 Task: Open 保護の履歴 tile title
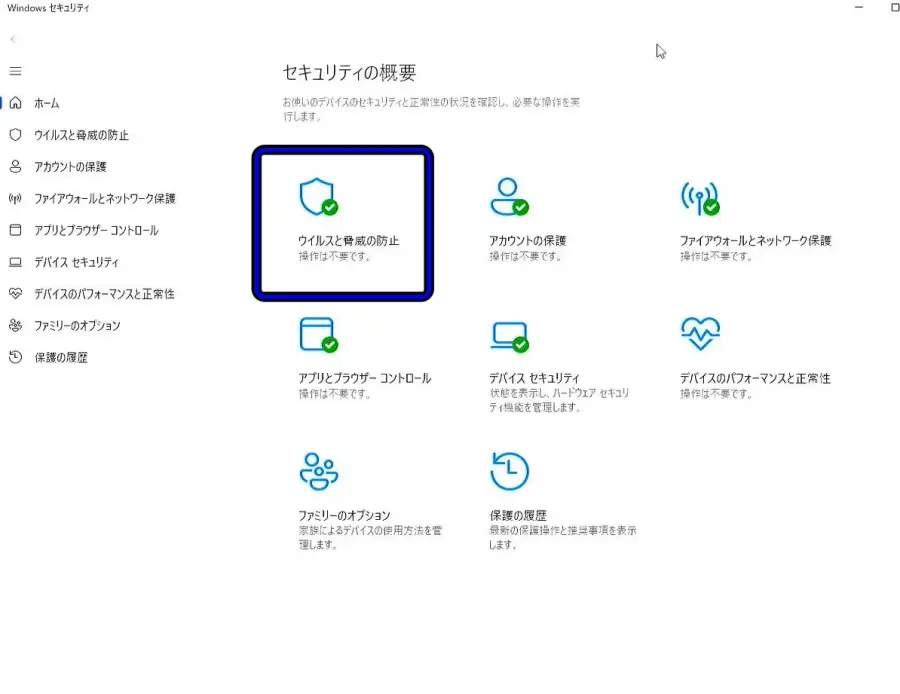(x=518, y=515)
